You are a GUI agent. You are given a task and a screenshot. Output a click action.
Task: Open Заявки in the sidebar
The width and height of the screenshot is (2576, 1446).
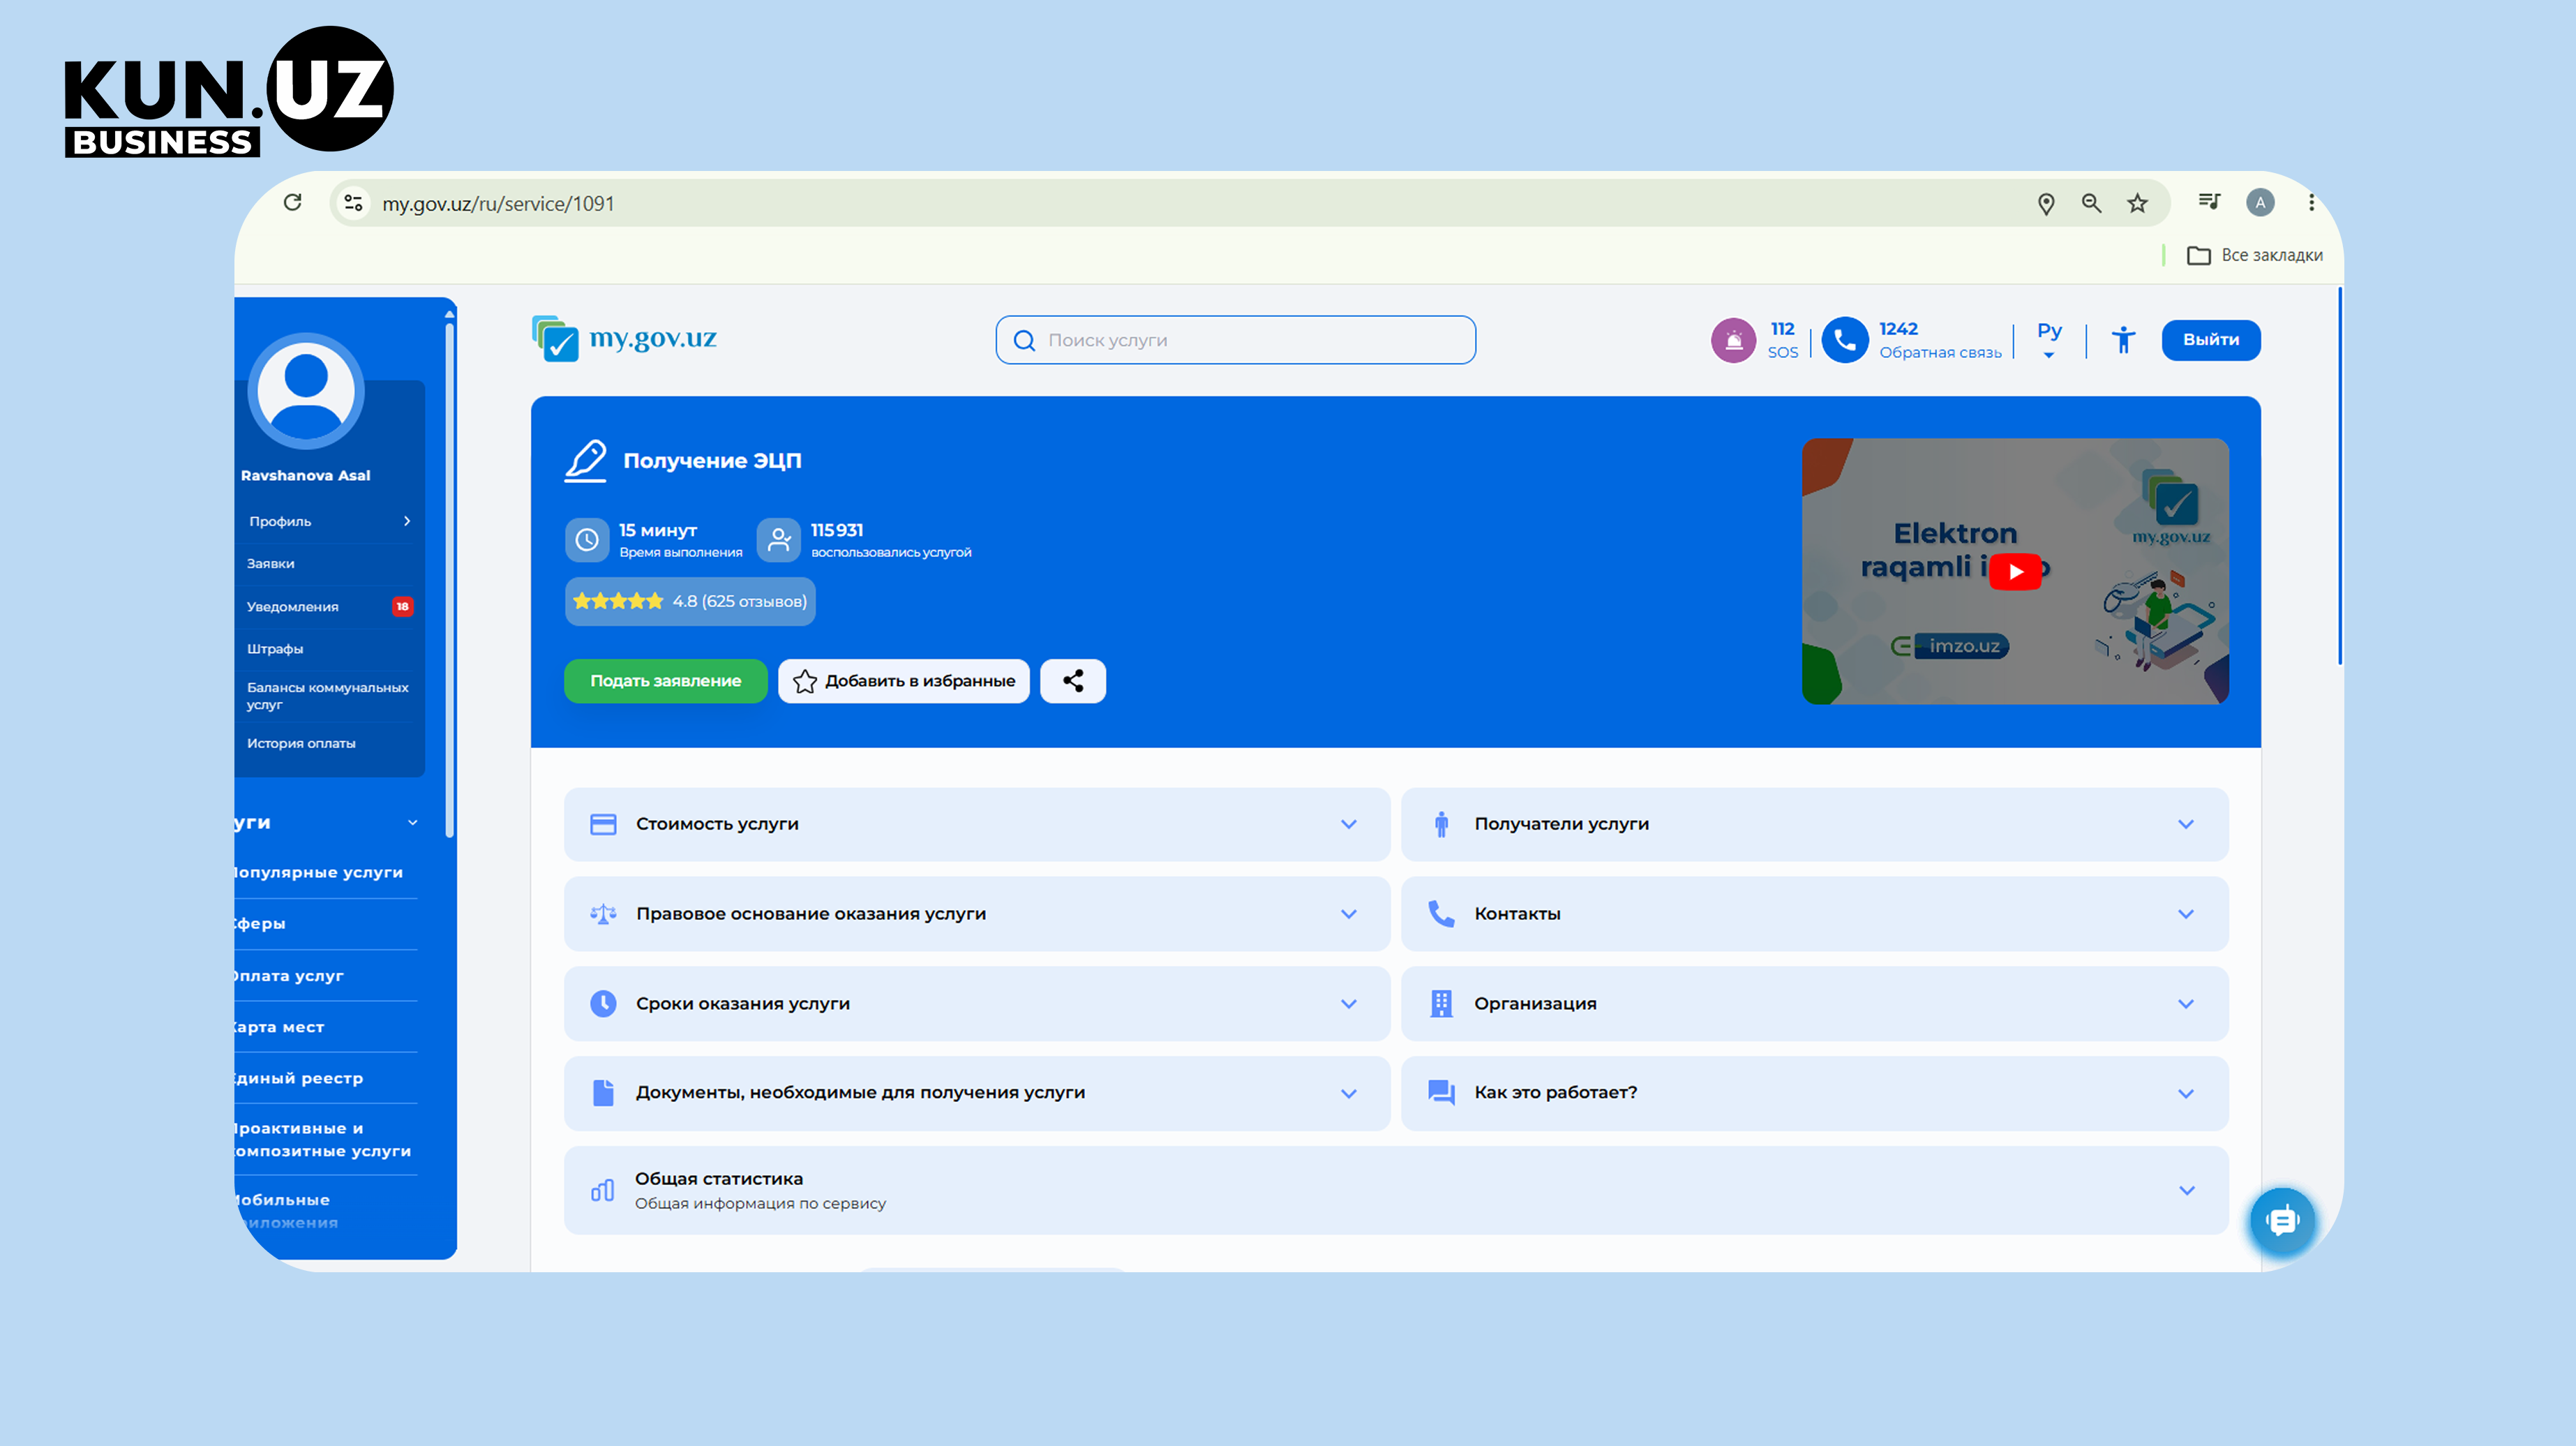click(x=271, y=564)
